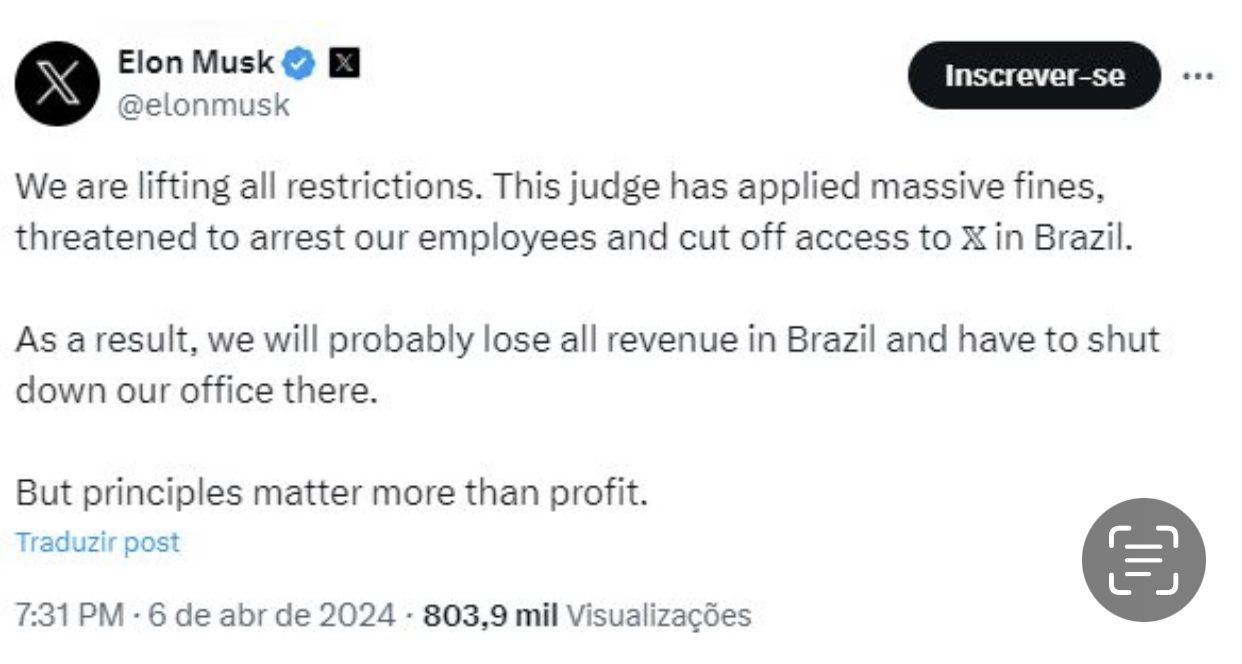The width and height of the screenshot is (1242, 664).
Task: Open the three-dot more options menu
Action: click(x=1197, y=76)
